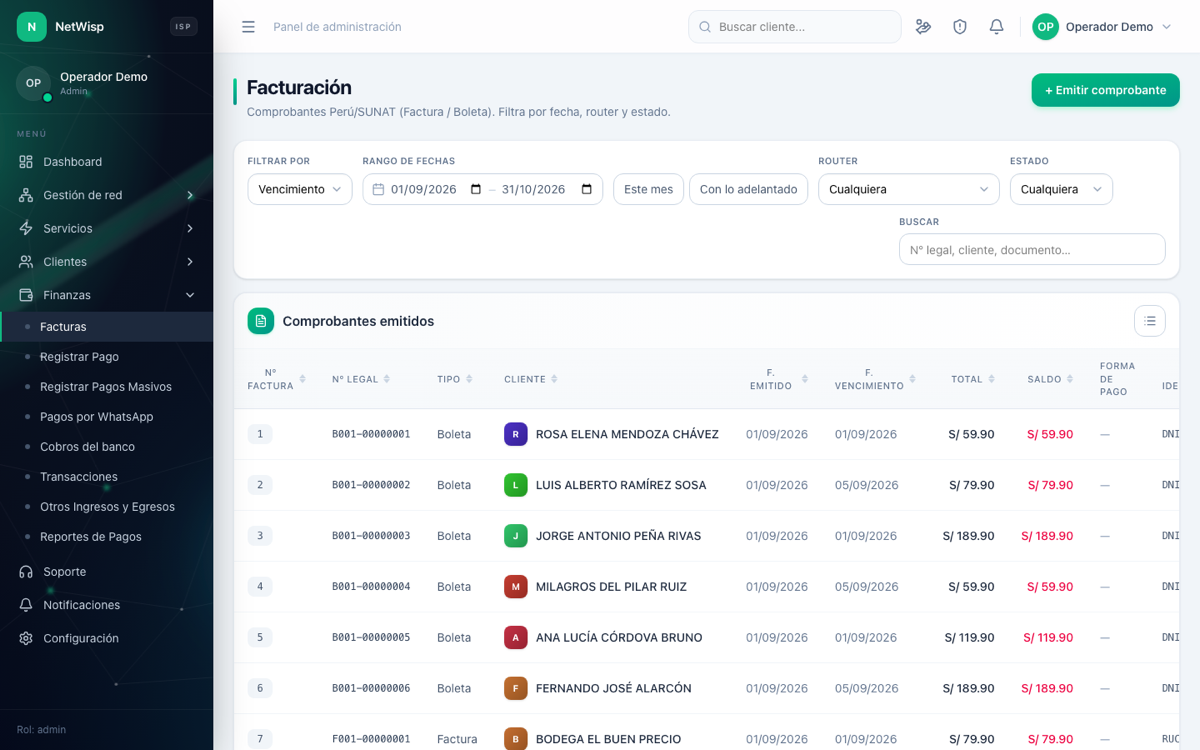
Task: Open Cobros del banco
Action: tap(106, 447)
